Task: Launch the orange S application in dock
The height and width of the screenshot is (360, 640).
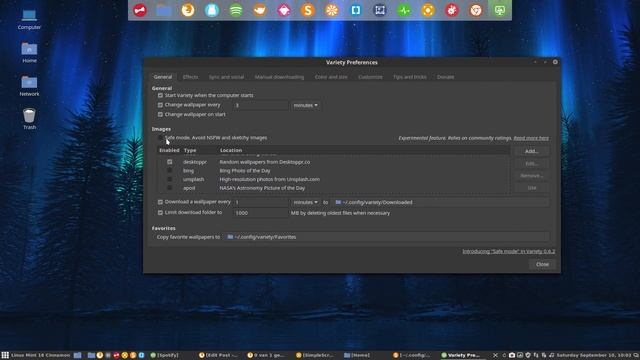Action: point(308,10)
